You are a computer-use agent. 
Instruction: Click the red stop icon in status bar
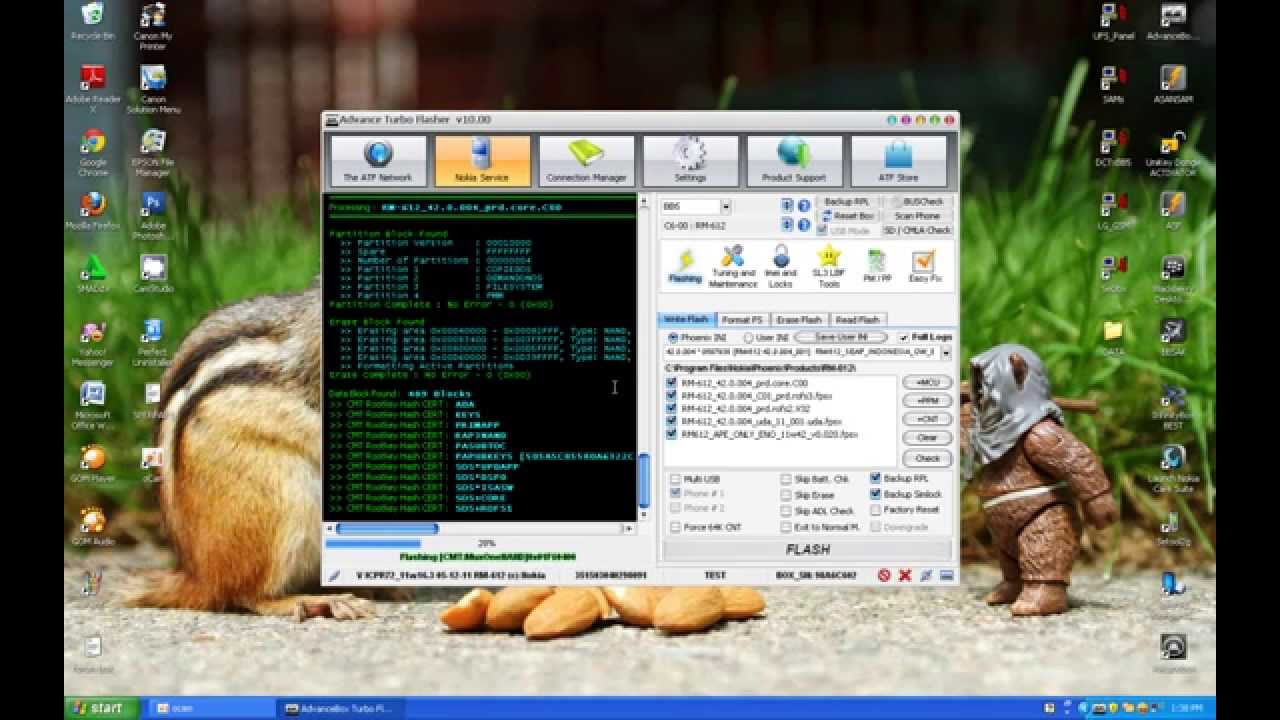pos(884,575)
